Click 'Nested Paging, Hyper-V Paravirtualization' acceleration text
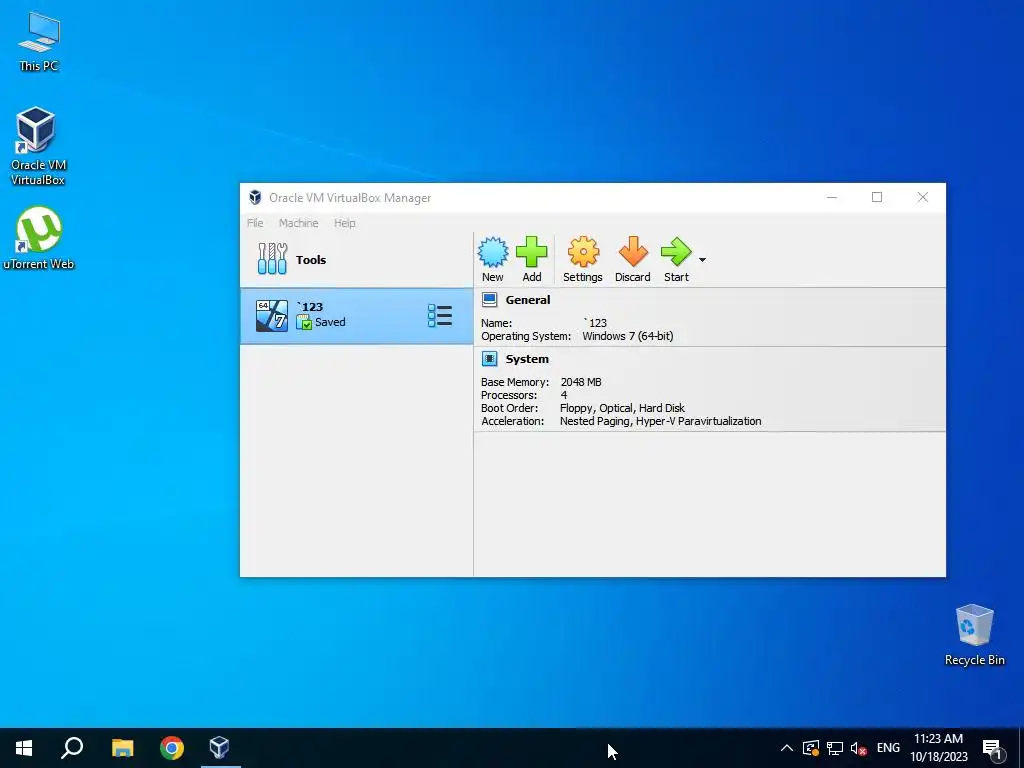The image size is (1024, 768). (x=660, y=421)
